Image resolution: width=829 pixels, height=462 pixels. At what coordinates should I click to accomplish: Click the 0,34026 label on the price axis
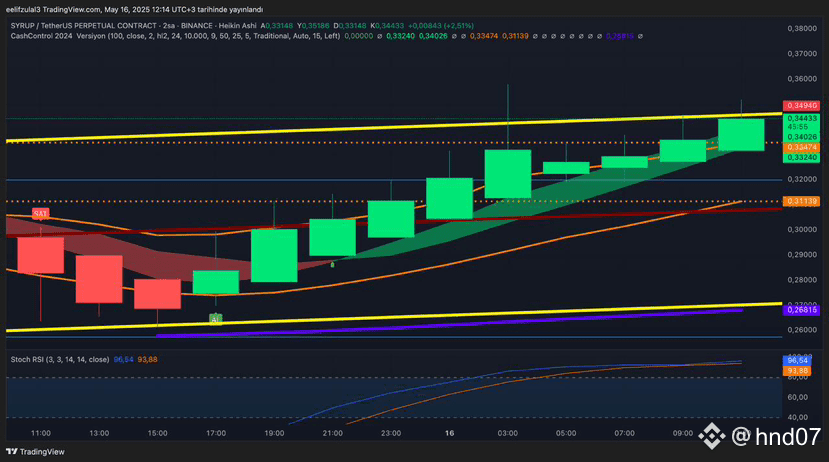[802, 137]
